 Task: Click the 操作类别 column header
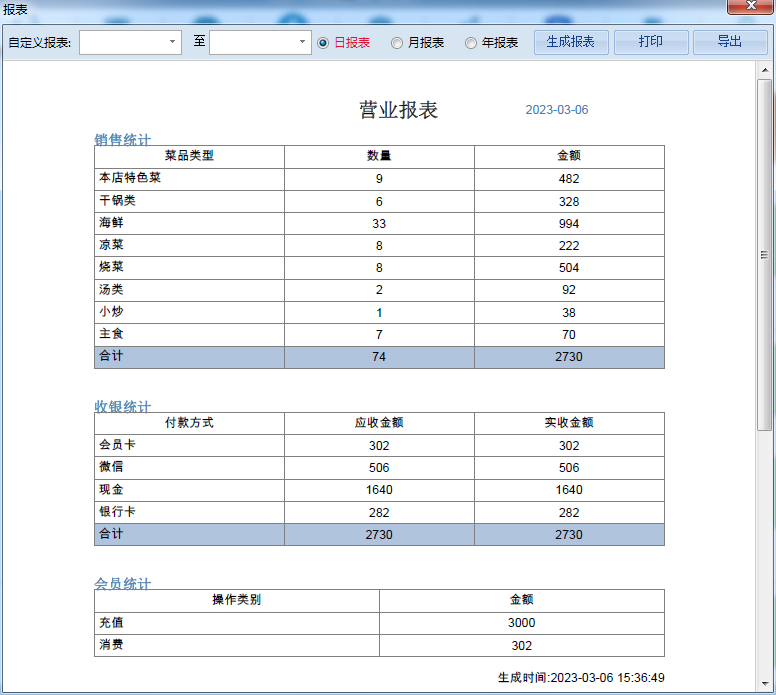point(237,600)
